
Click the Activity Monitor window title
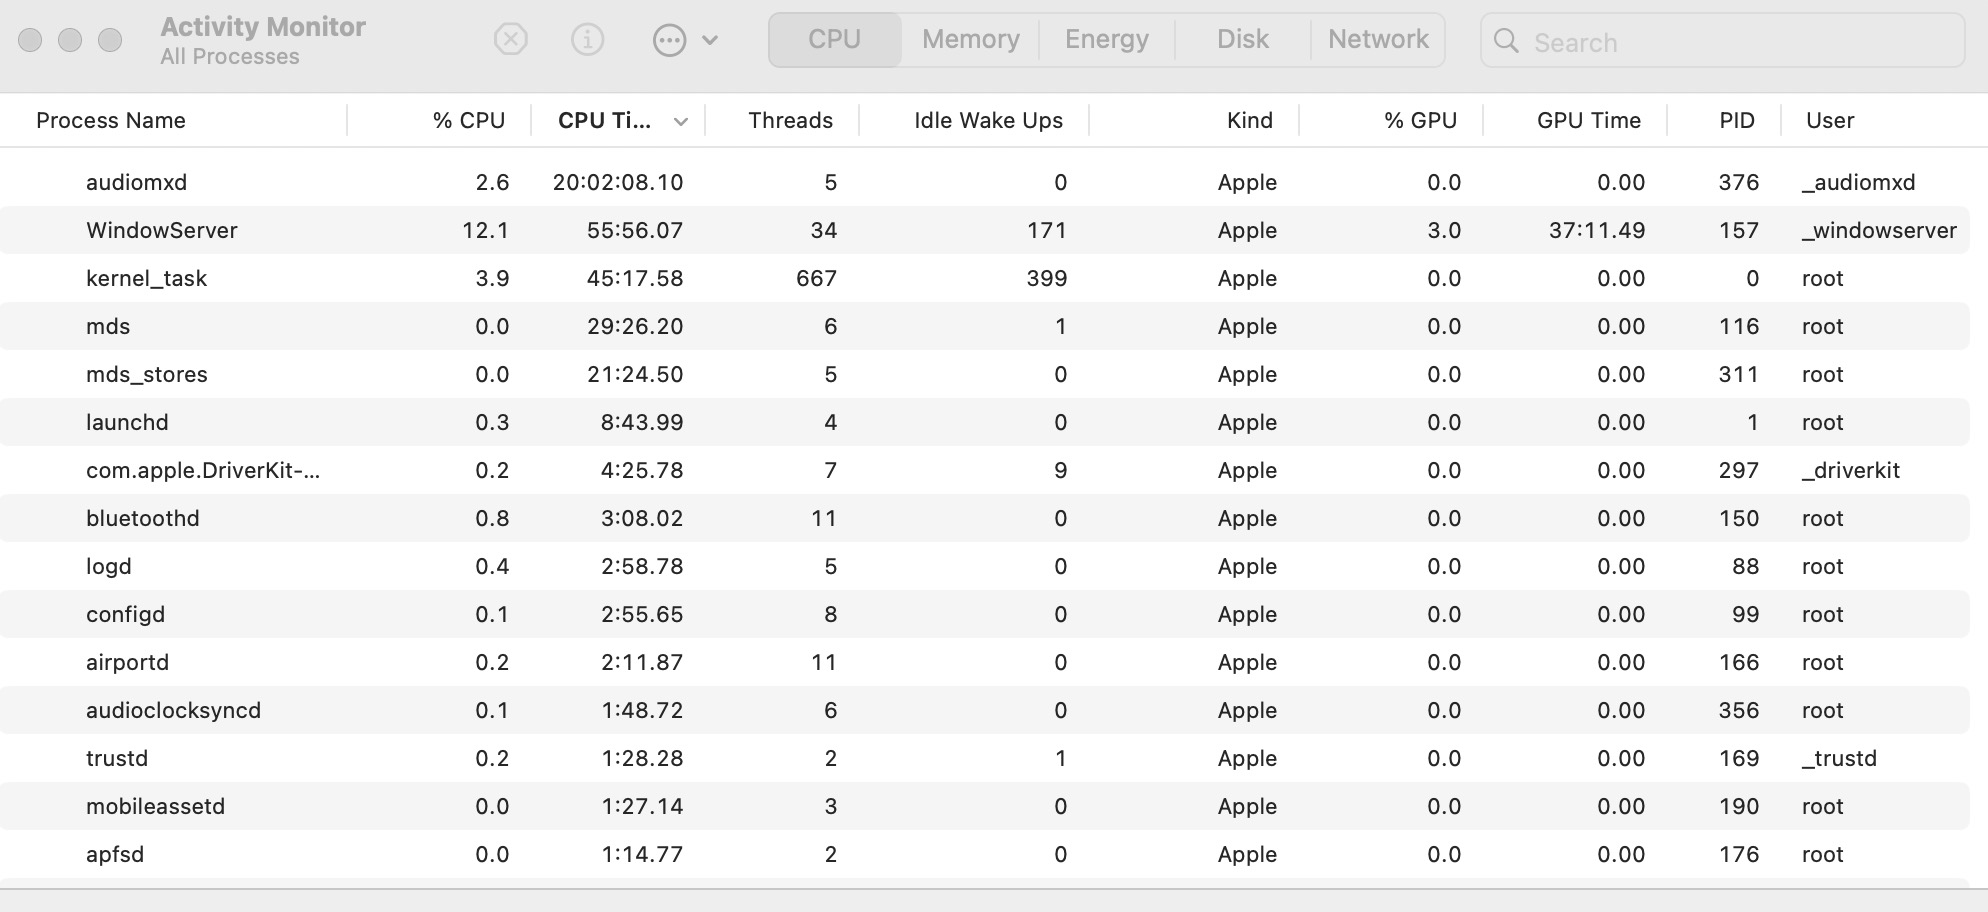[263, 27]
